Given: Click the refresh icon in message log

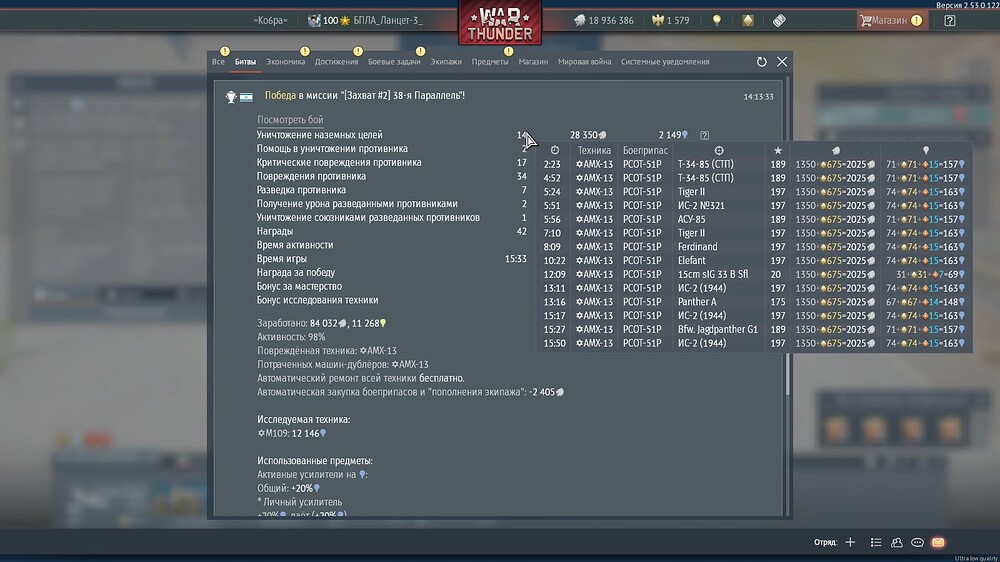Looking at the screenshot, I should [x=762, y=62].
